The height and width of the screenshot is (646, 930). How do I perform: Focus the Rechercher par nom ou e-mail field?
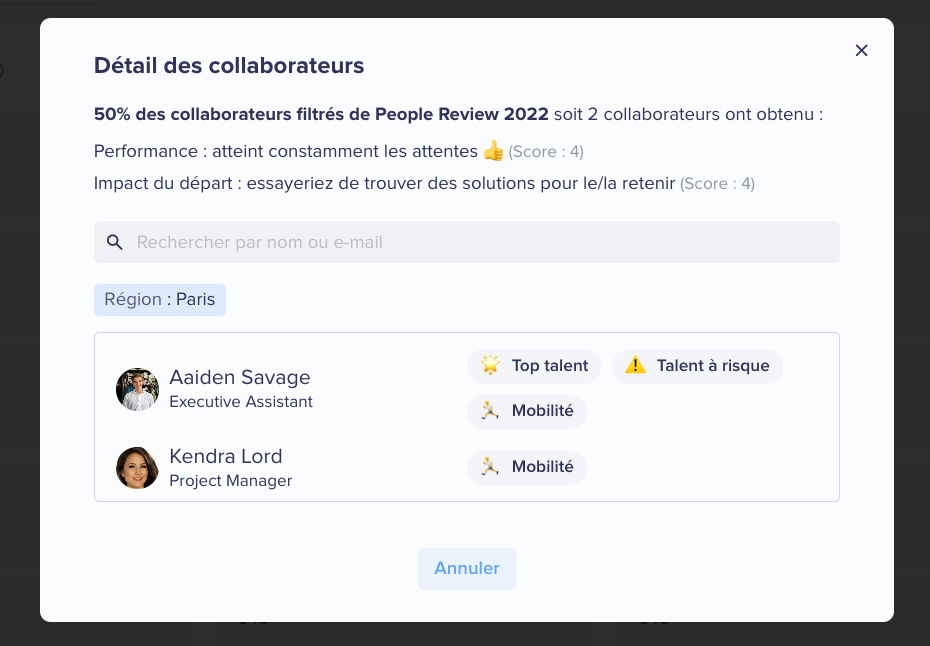[467, 242]
